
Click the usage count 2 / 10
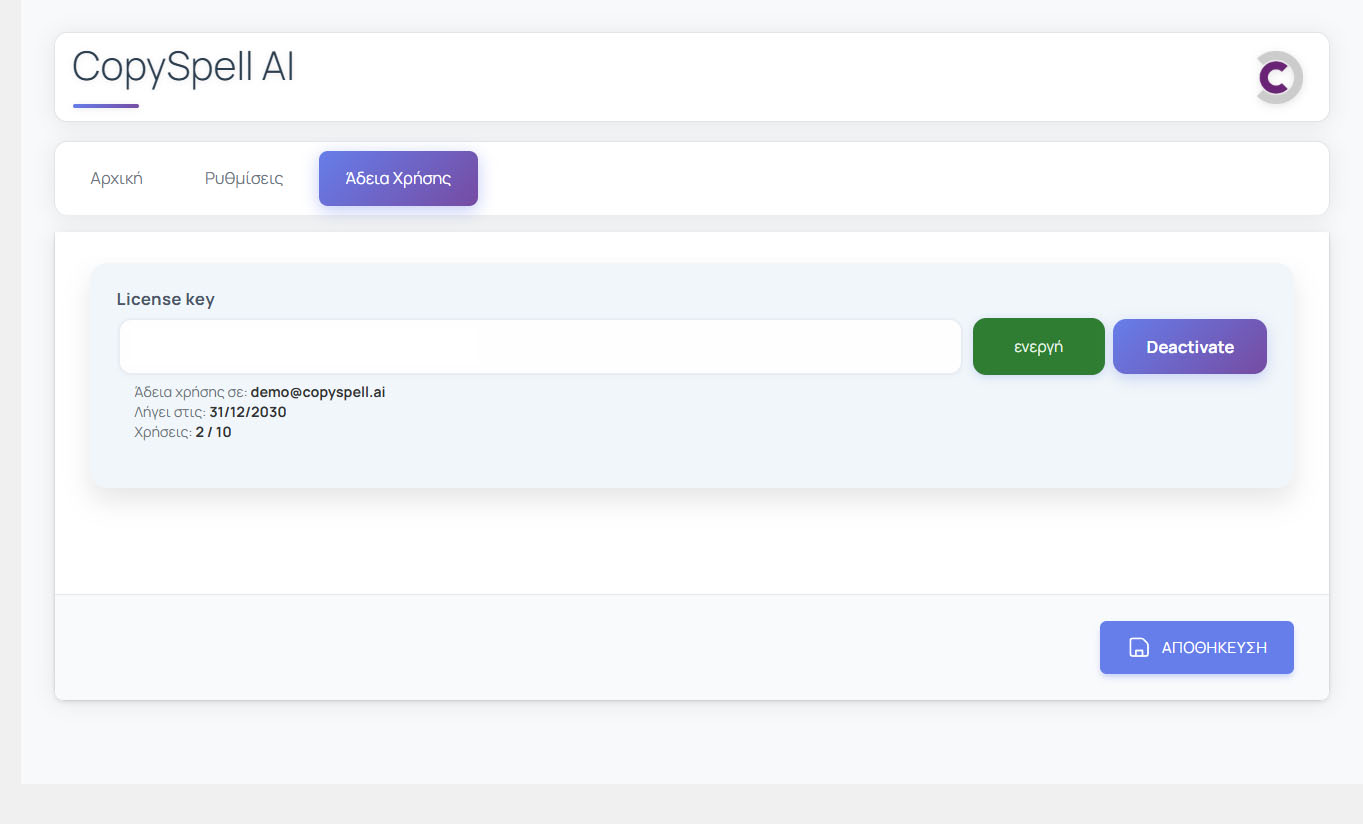(213, 432)
